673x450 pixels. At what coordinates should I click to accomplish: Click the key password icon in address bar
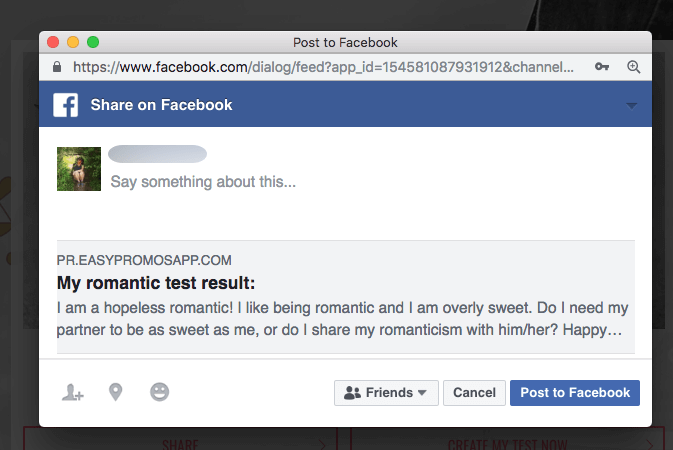point(602,67)
